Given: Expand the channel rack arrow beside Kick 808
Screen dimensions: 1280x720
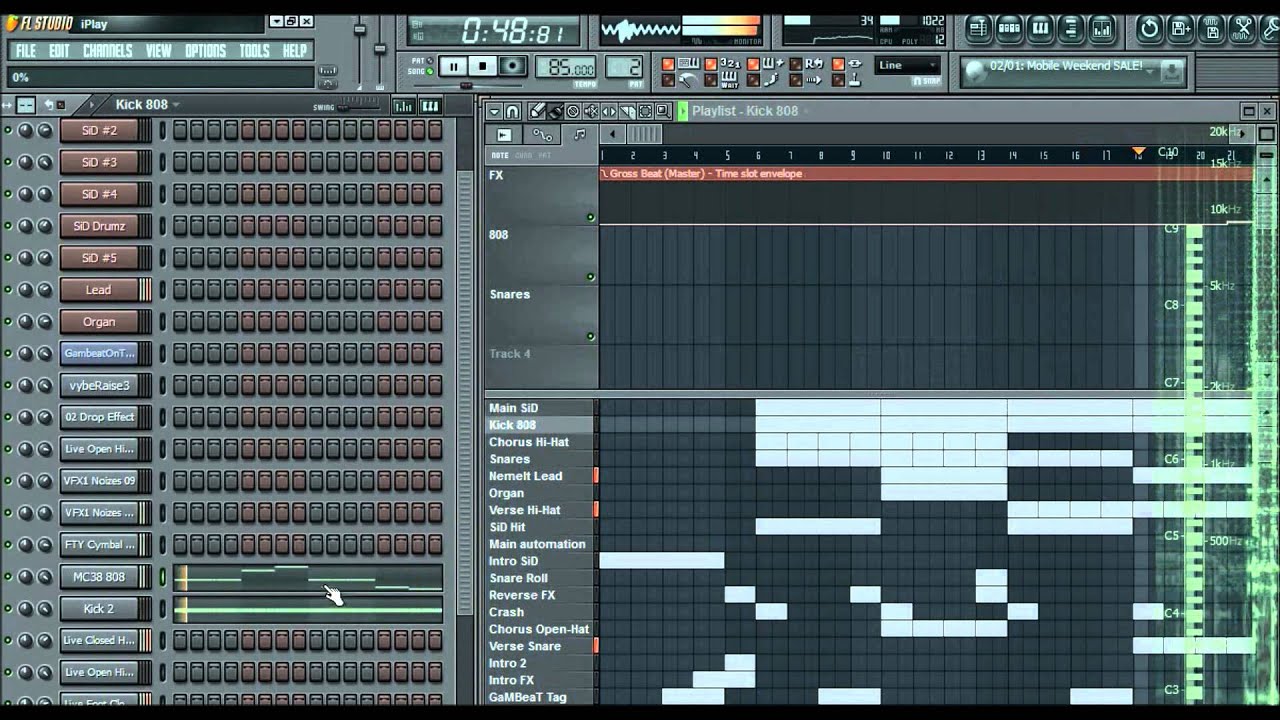Looking at the screenshot, I should 92,104.
